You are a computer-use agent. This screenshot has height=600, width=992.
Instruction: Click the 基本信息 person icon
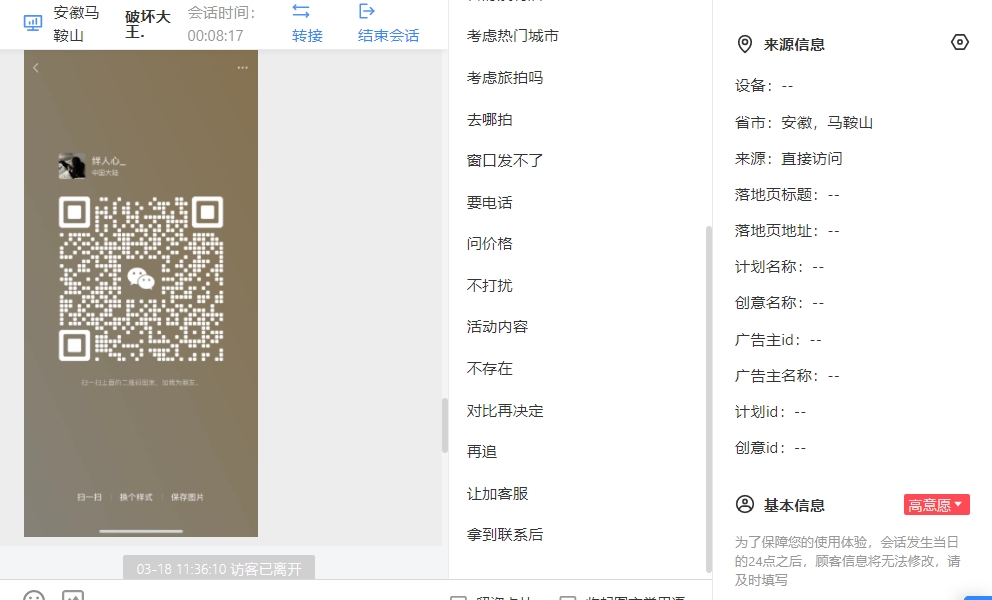(x=745, y=504)
